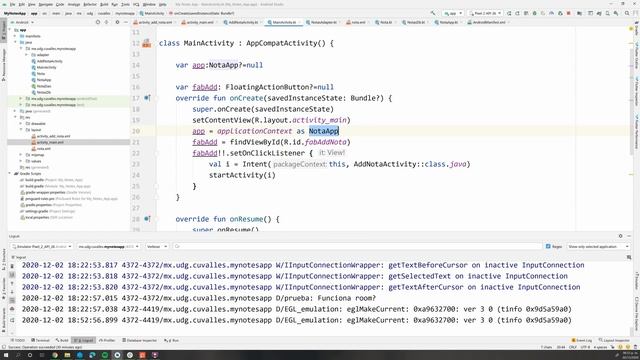Select activity_add_nota.xml in layout folder

click(x=53, y=136)
